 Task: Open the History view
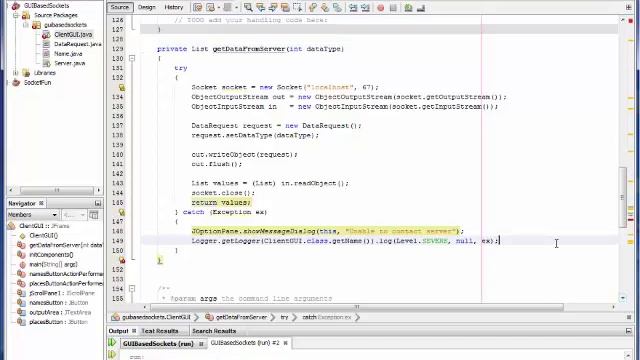(x=173, y=7)
